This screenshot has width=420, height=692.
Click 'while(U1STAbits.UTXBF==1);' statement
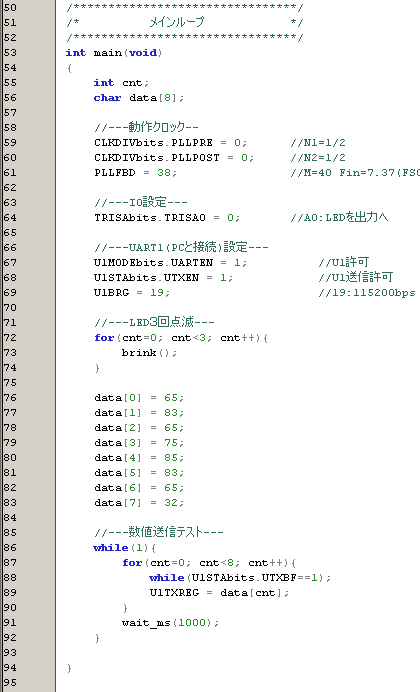(x=240, y=578)
